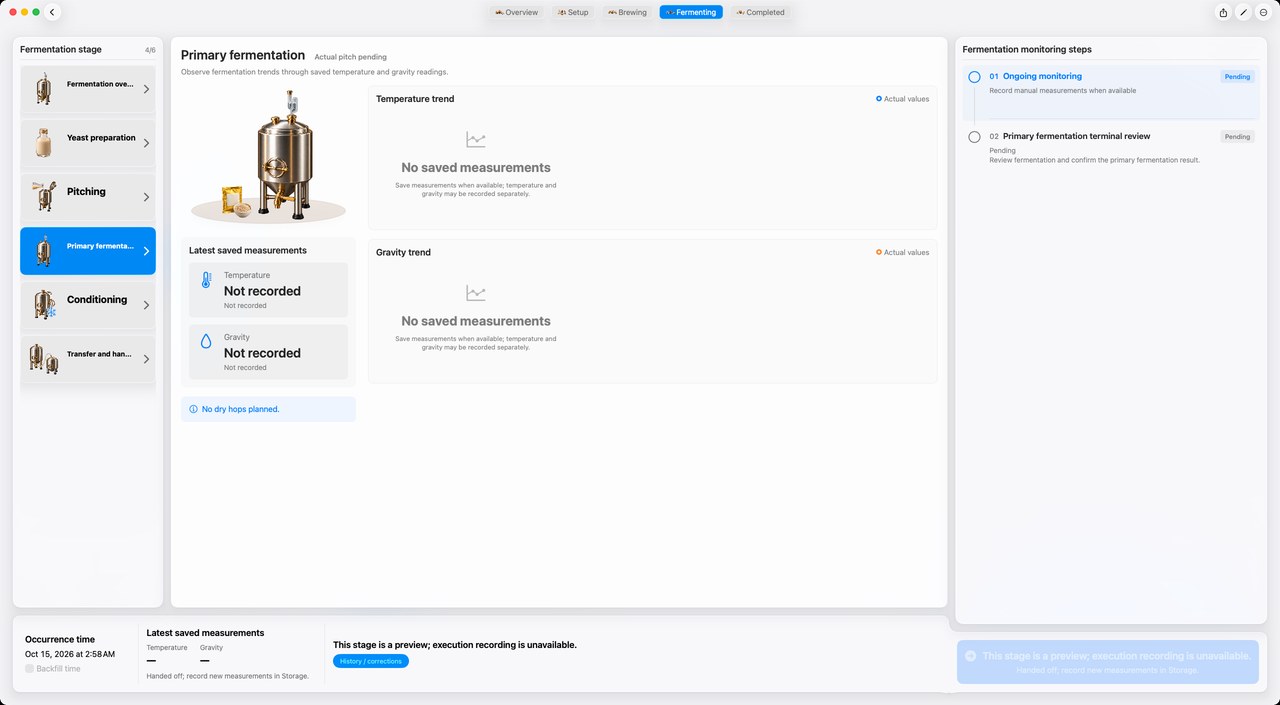The height and width of the screenshot is (705, 1280).
Task: Click the Pitching tank icon
Action: 43,196
